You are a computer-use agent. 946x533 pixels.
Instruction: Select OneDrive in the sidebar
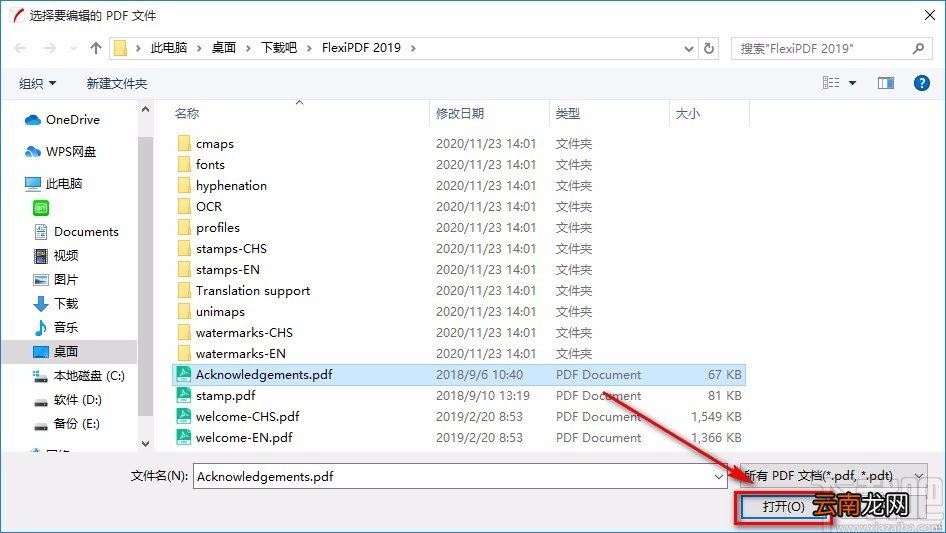click(62, 120)
